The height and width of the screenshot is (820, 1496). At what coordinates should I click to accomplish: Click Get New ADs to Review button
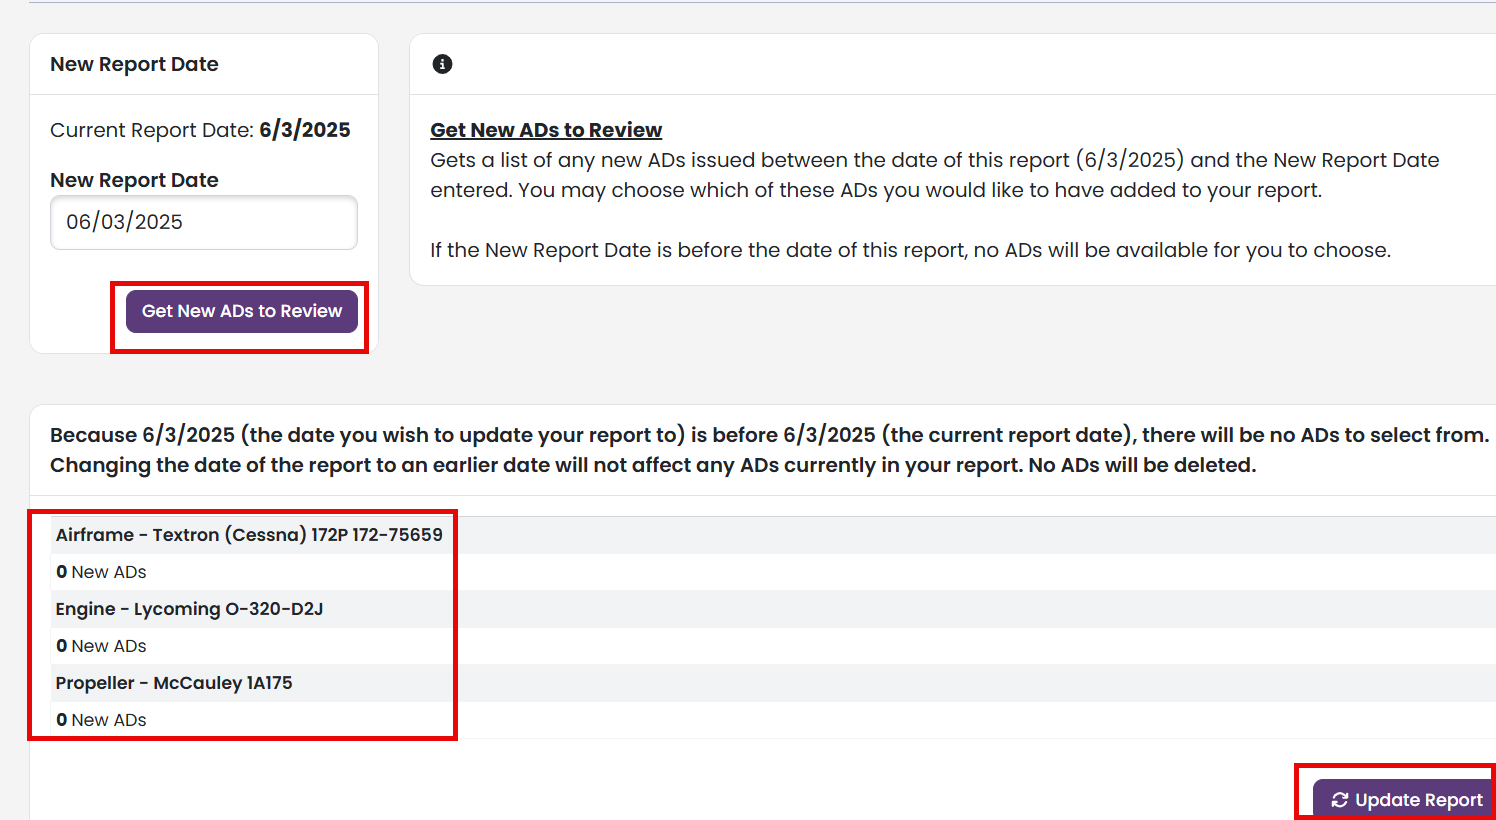[x=242, y=311]
